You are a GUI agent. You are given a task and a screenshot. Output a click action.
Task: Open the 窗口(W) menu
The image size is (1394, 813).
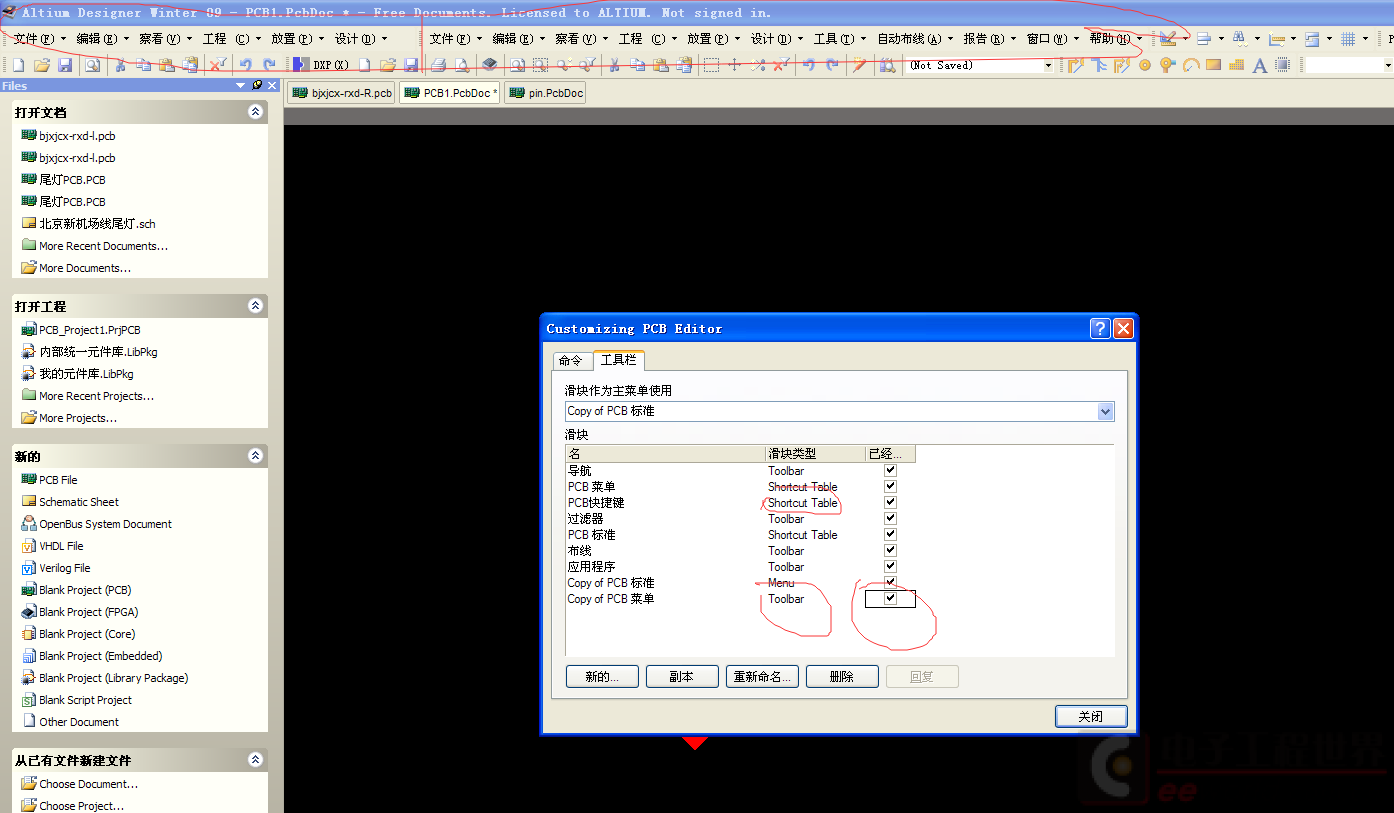click(x=1053, y=39)
